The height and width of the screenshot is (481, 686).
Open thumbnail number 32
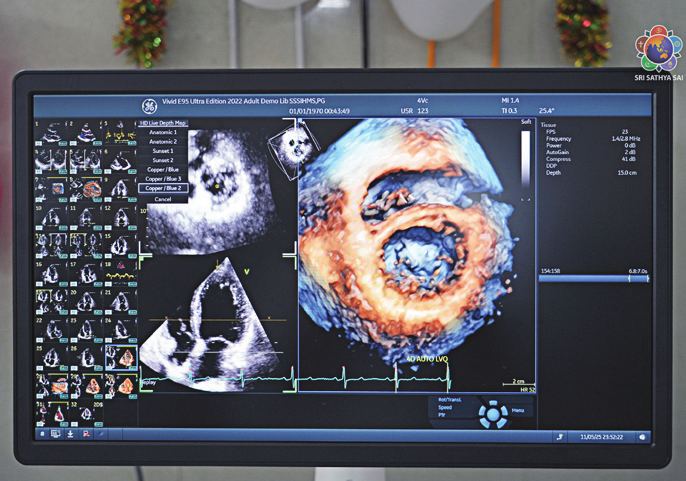tap(86, 414)
